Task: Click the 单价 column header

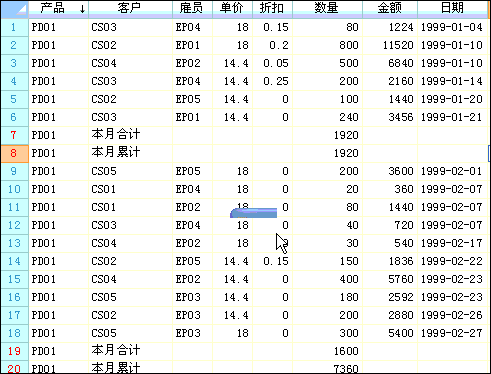Action: 232,8
